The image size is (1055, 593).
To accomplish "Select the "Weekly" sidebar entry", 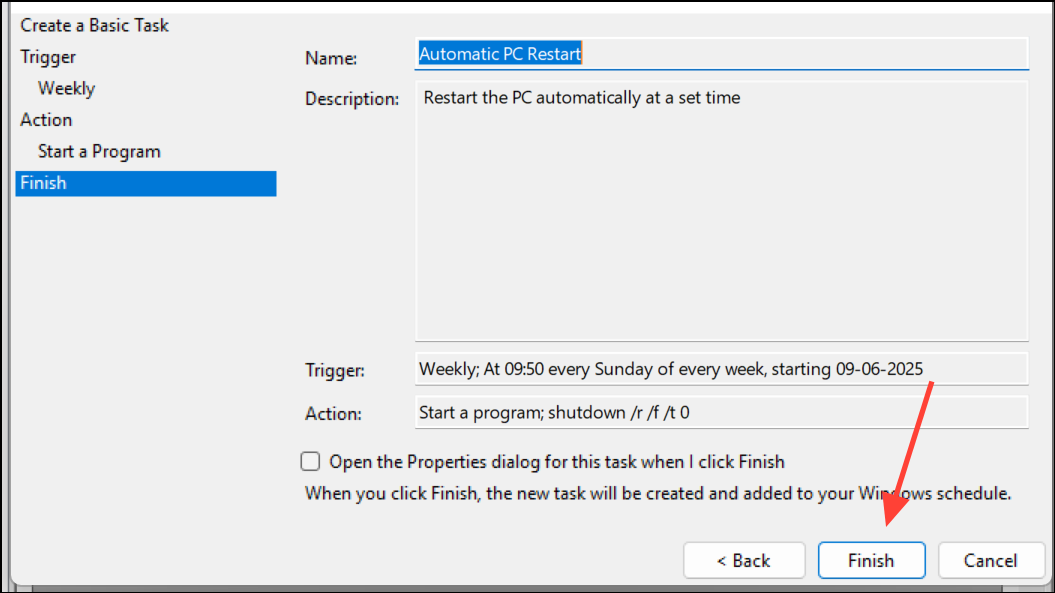I will [x=66, y=88].
